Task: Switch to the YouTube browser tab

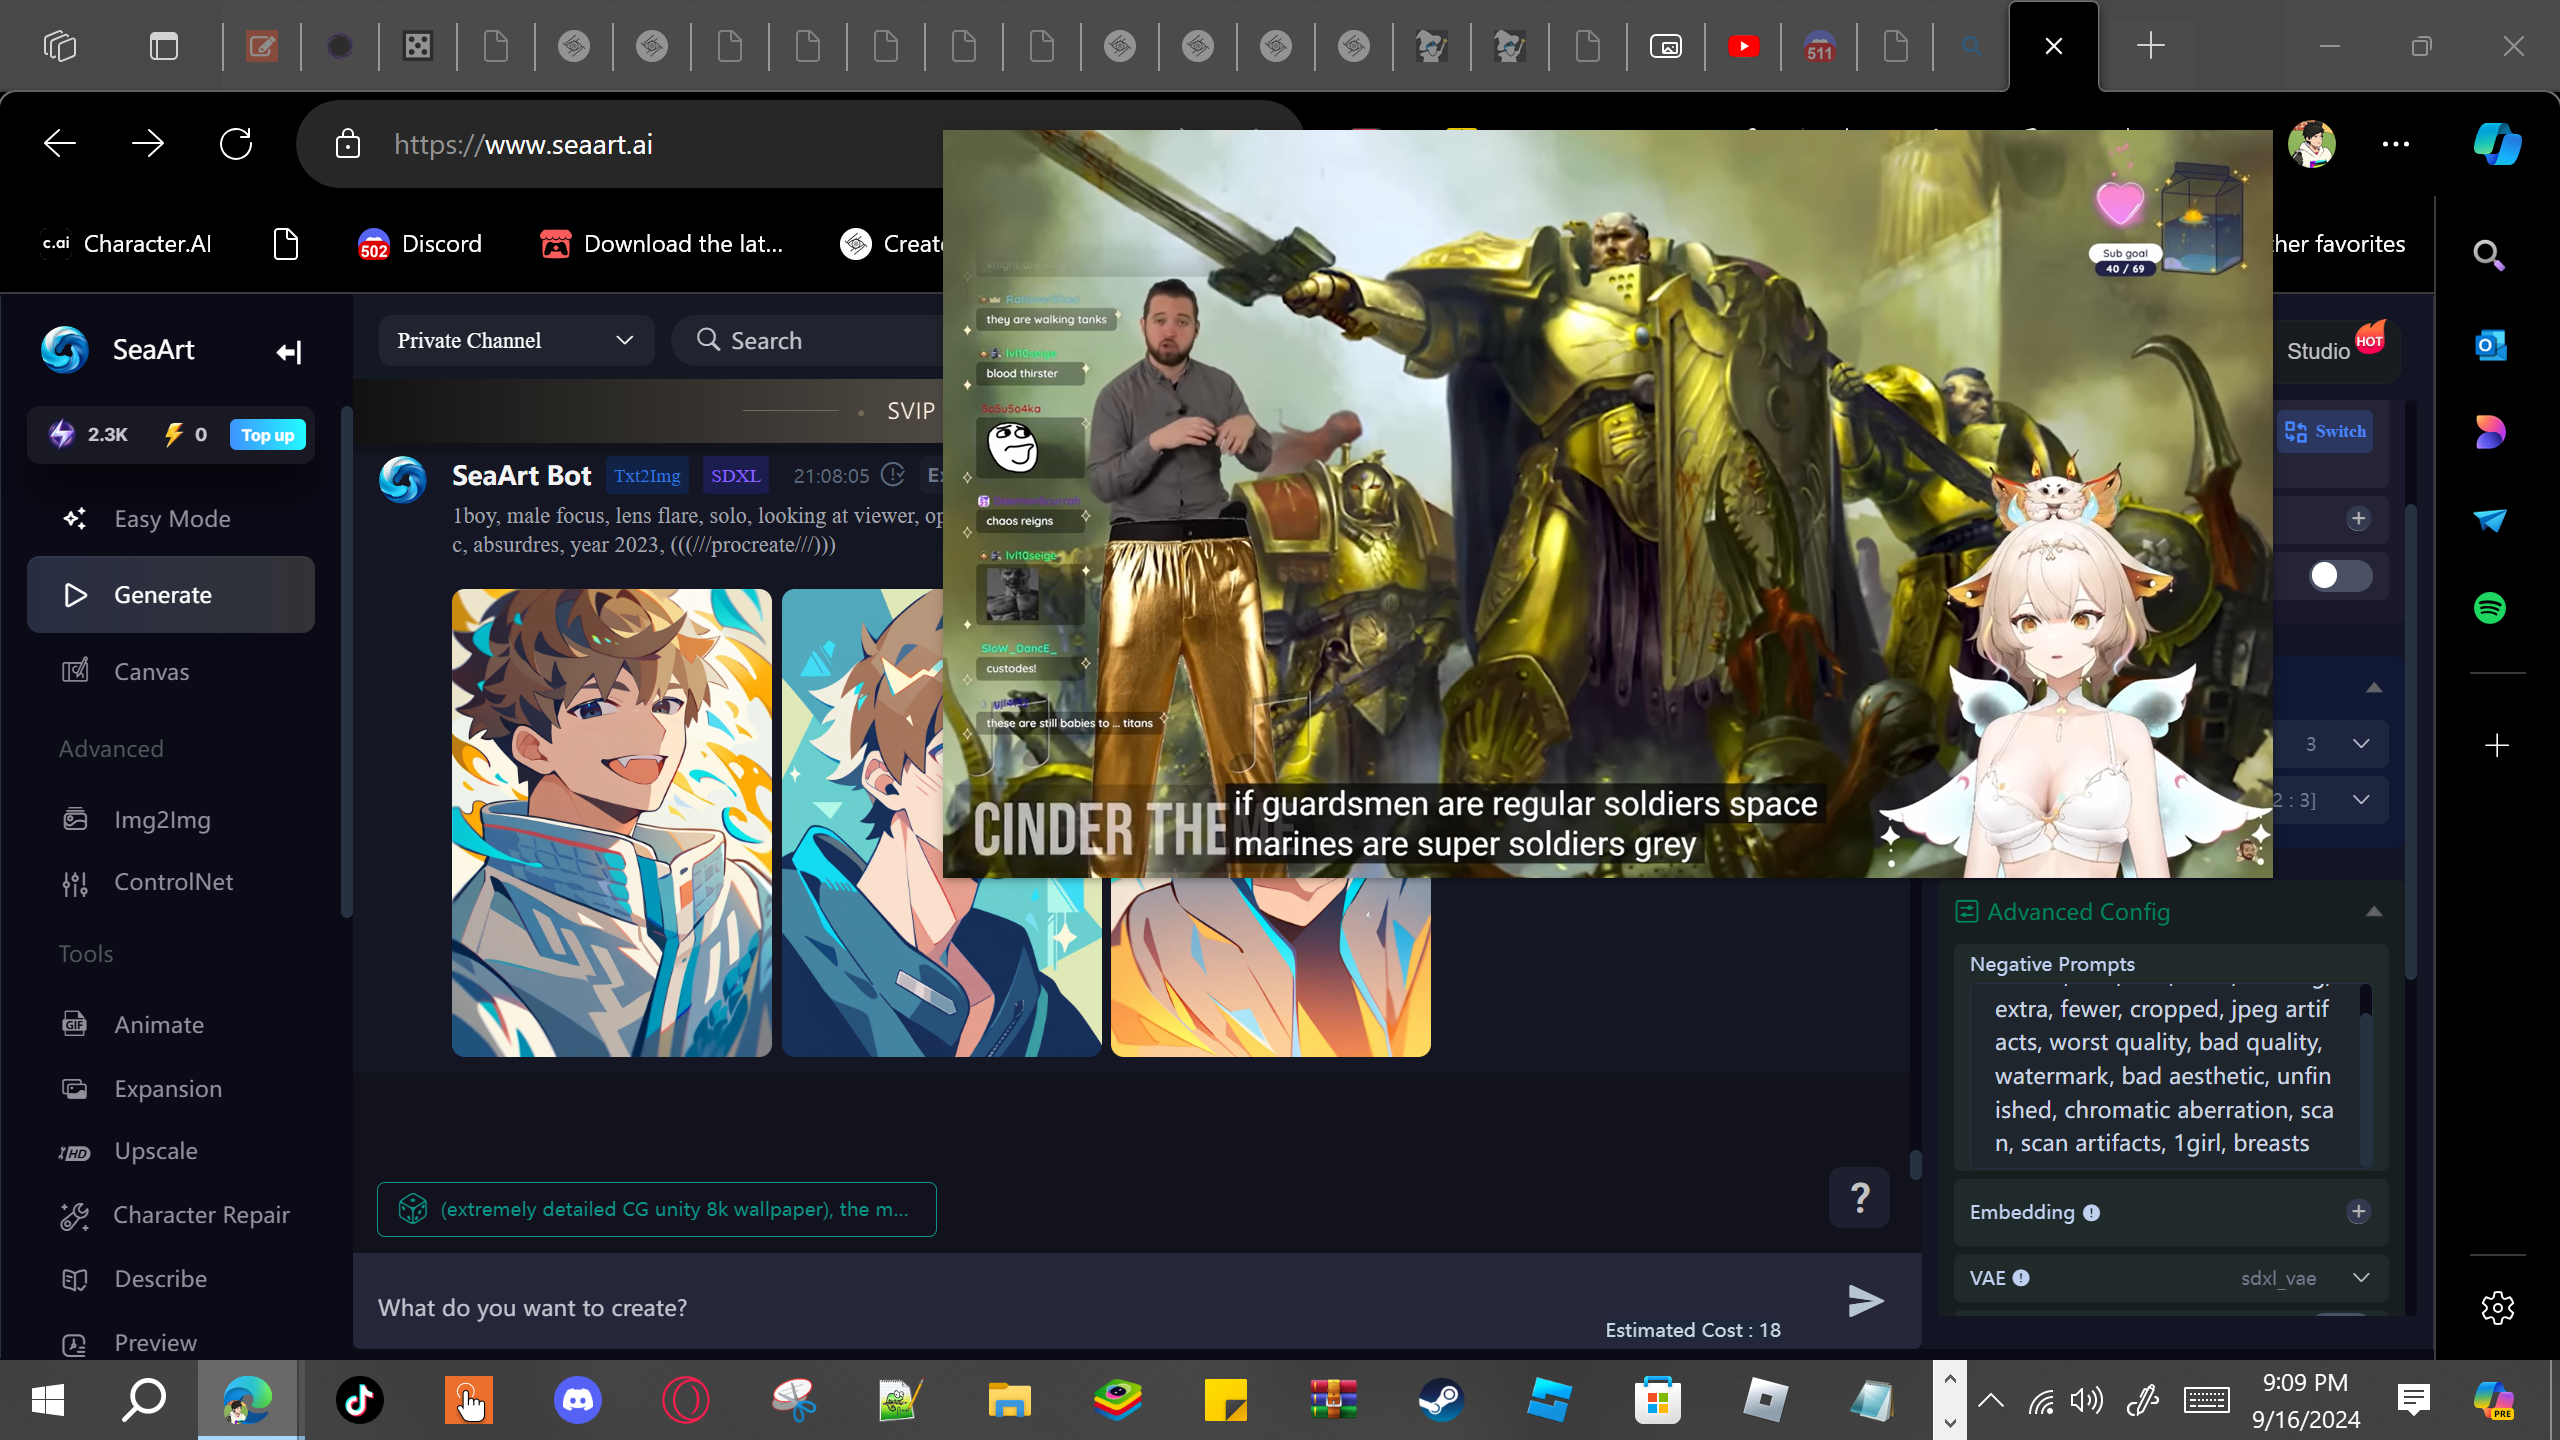Action: pyautogui.click(x=1743, y=46)
